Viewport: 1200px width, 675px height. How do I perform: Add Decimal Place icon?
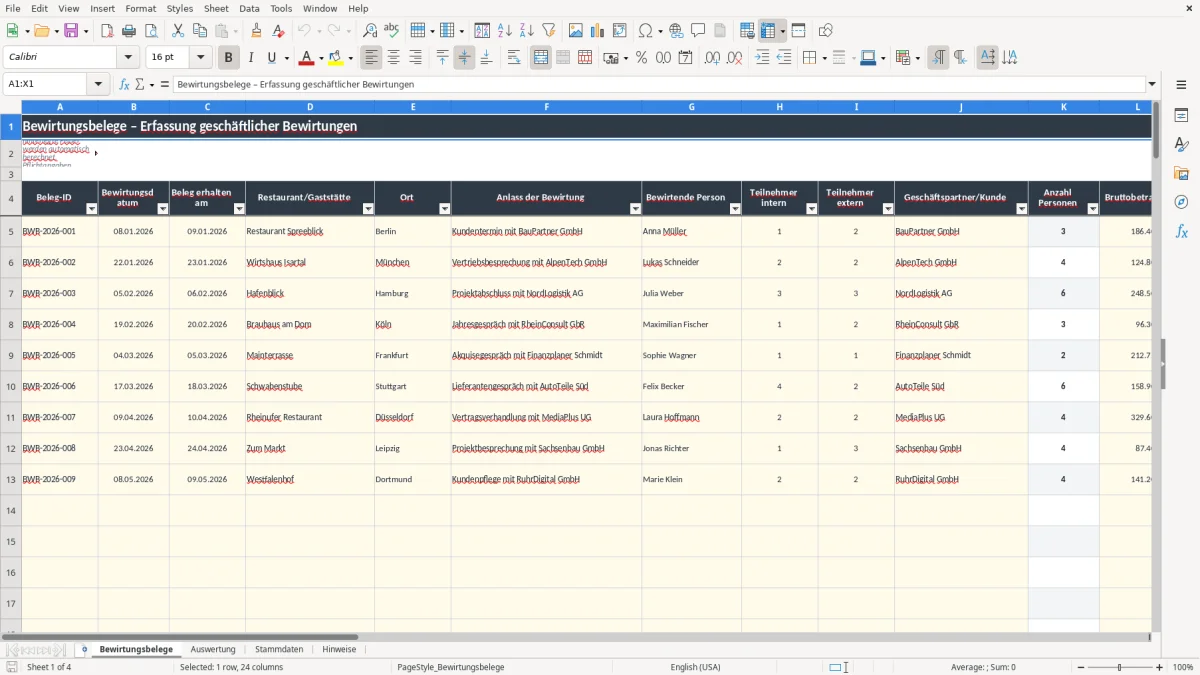click(x=712, y=58)
